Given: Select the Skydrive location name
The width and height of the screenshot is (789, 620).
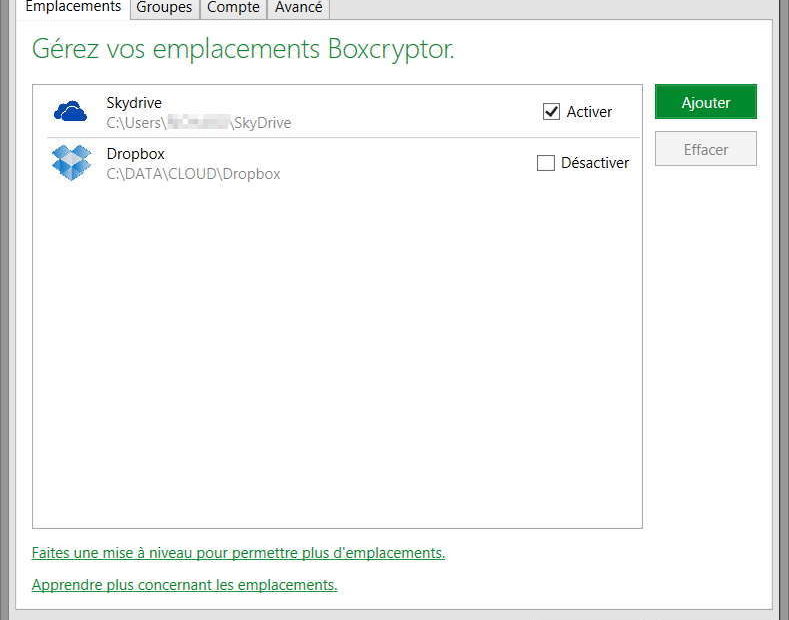Looking at the screenshot, I should pos(134,103).
